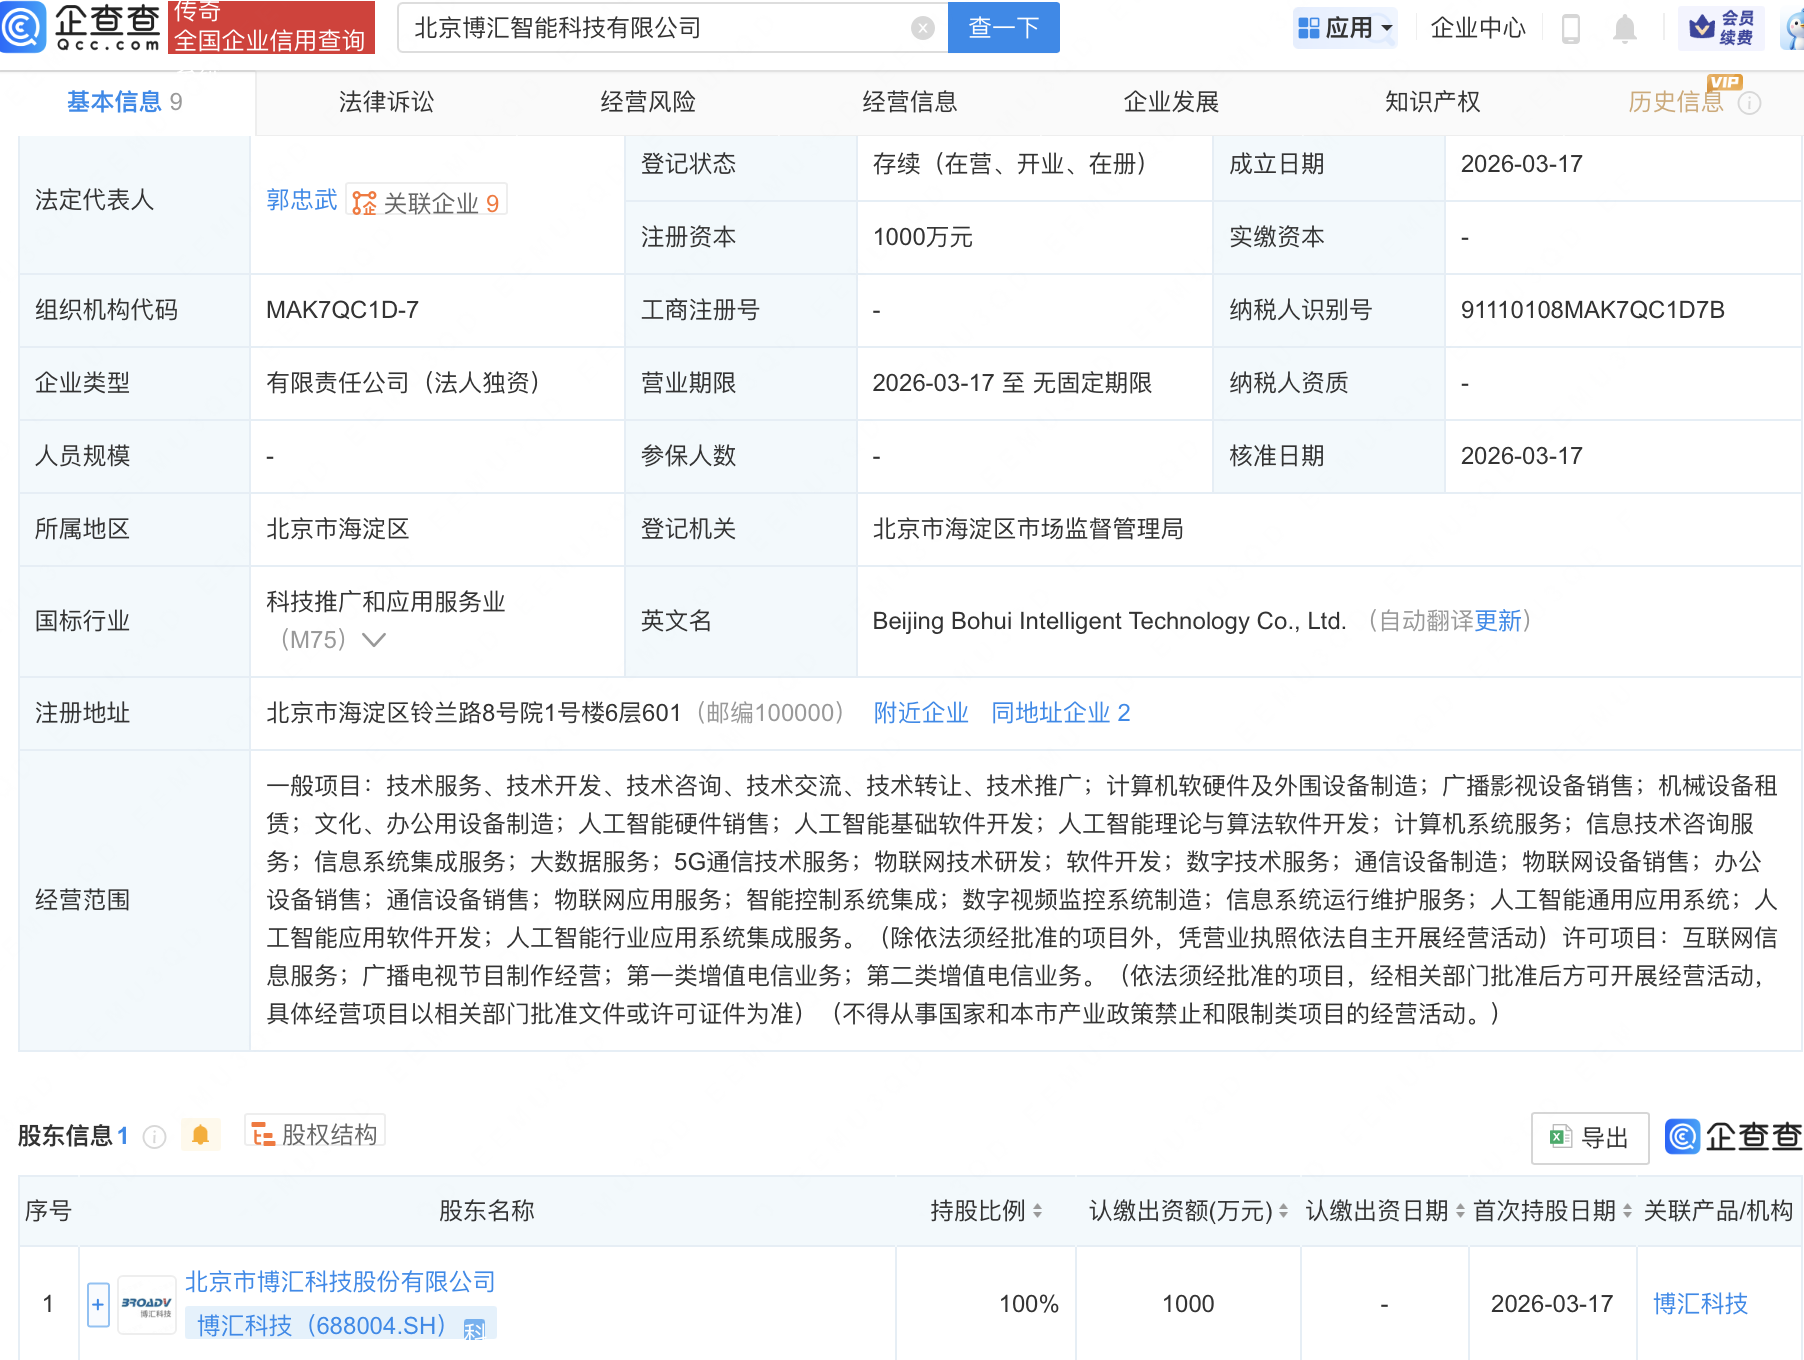Click the orange bell beside 股东信息
The width and height of the screenshot is (1804, 1360).
[x=200, y=1135]
